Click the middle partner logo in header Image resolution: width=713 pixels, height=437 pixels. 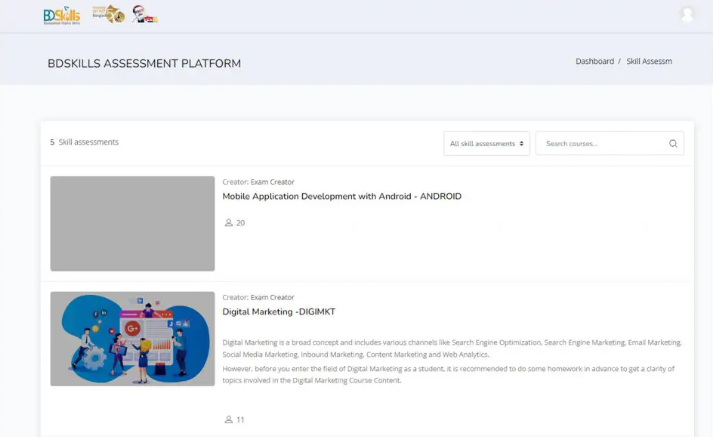pos(108,14)
